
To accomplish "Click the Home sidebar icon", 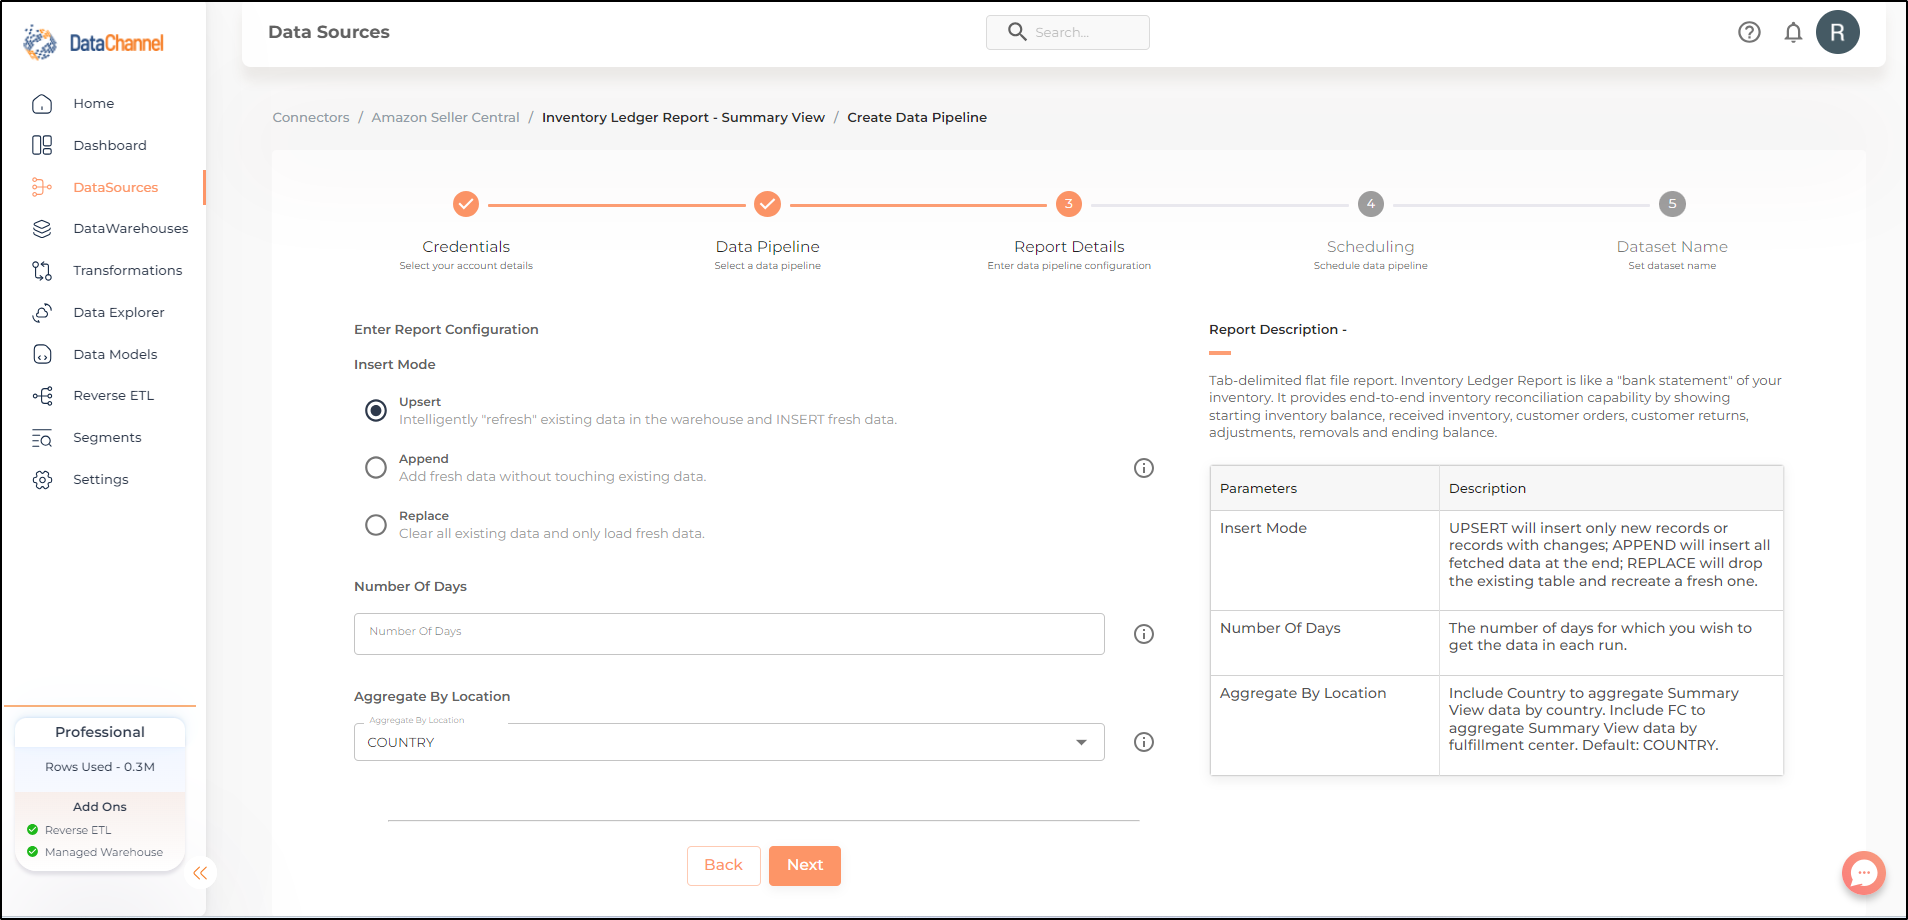I will [42, 104].
